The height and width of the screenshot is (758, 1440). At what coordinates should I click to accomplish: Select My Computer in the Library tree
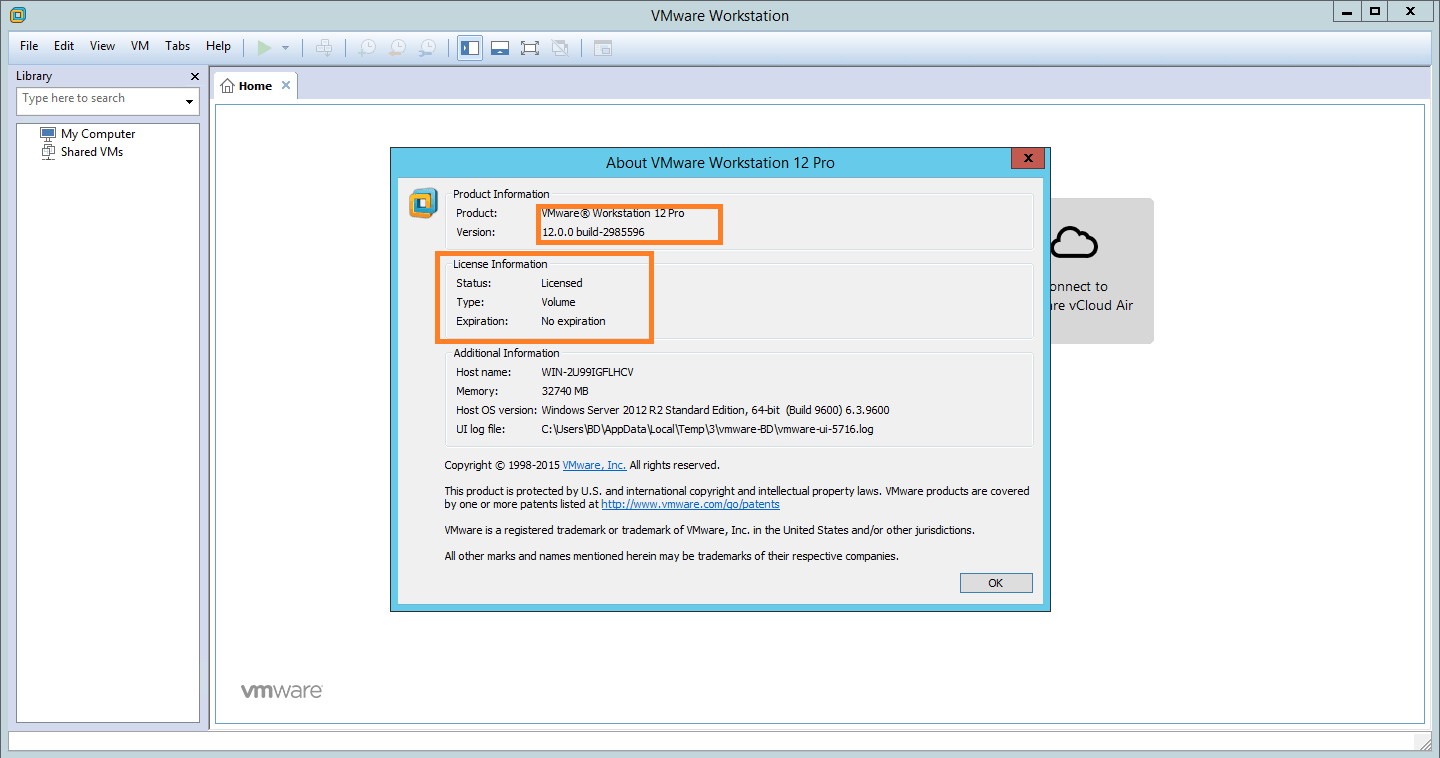(98, 133)
